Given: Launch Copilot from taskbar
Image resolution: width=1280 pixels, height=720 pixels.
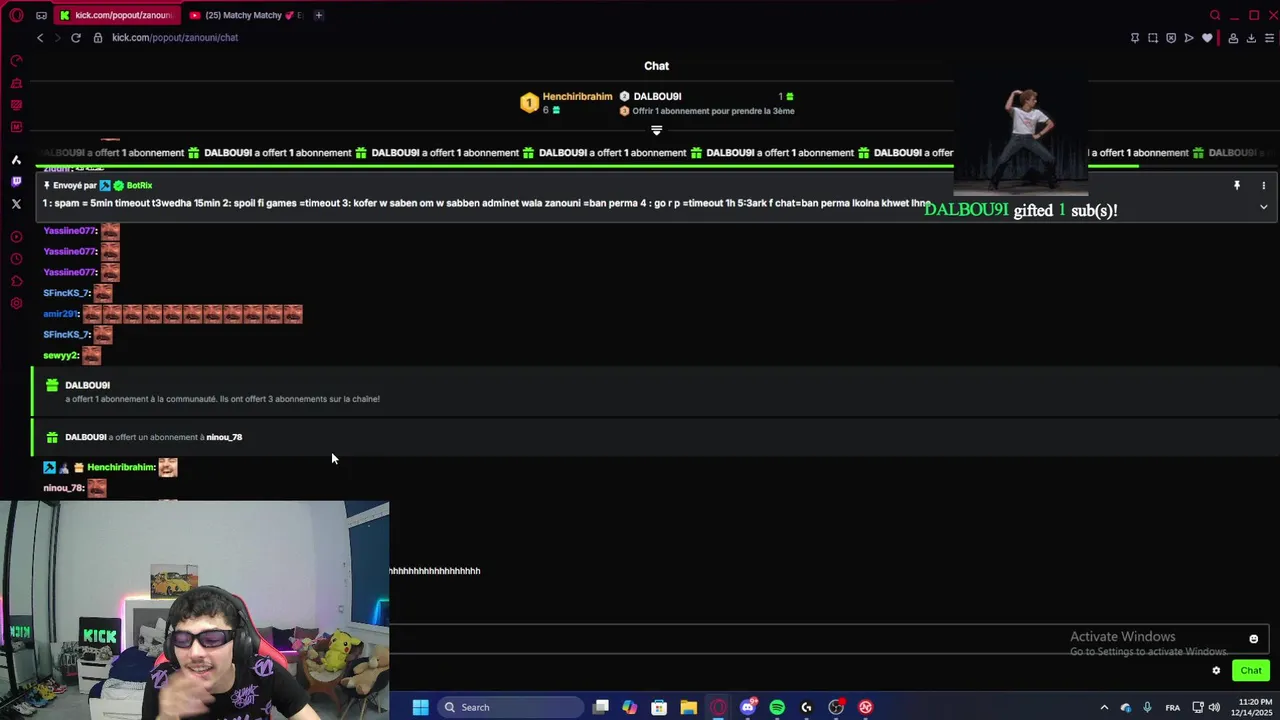Looking at the screenshot, I should (x=629, y=707).
